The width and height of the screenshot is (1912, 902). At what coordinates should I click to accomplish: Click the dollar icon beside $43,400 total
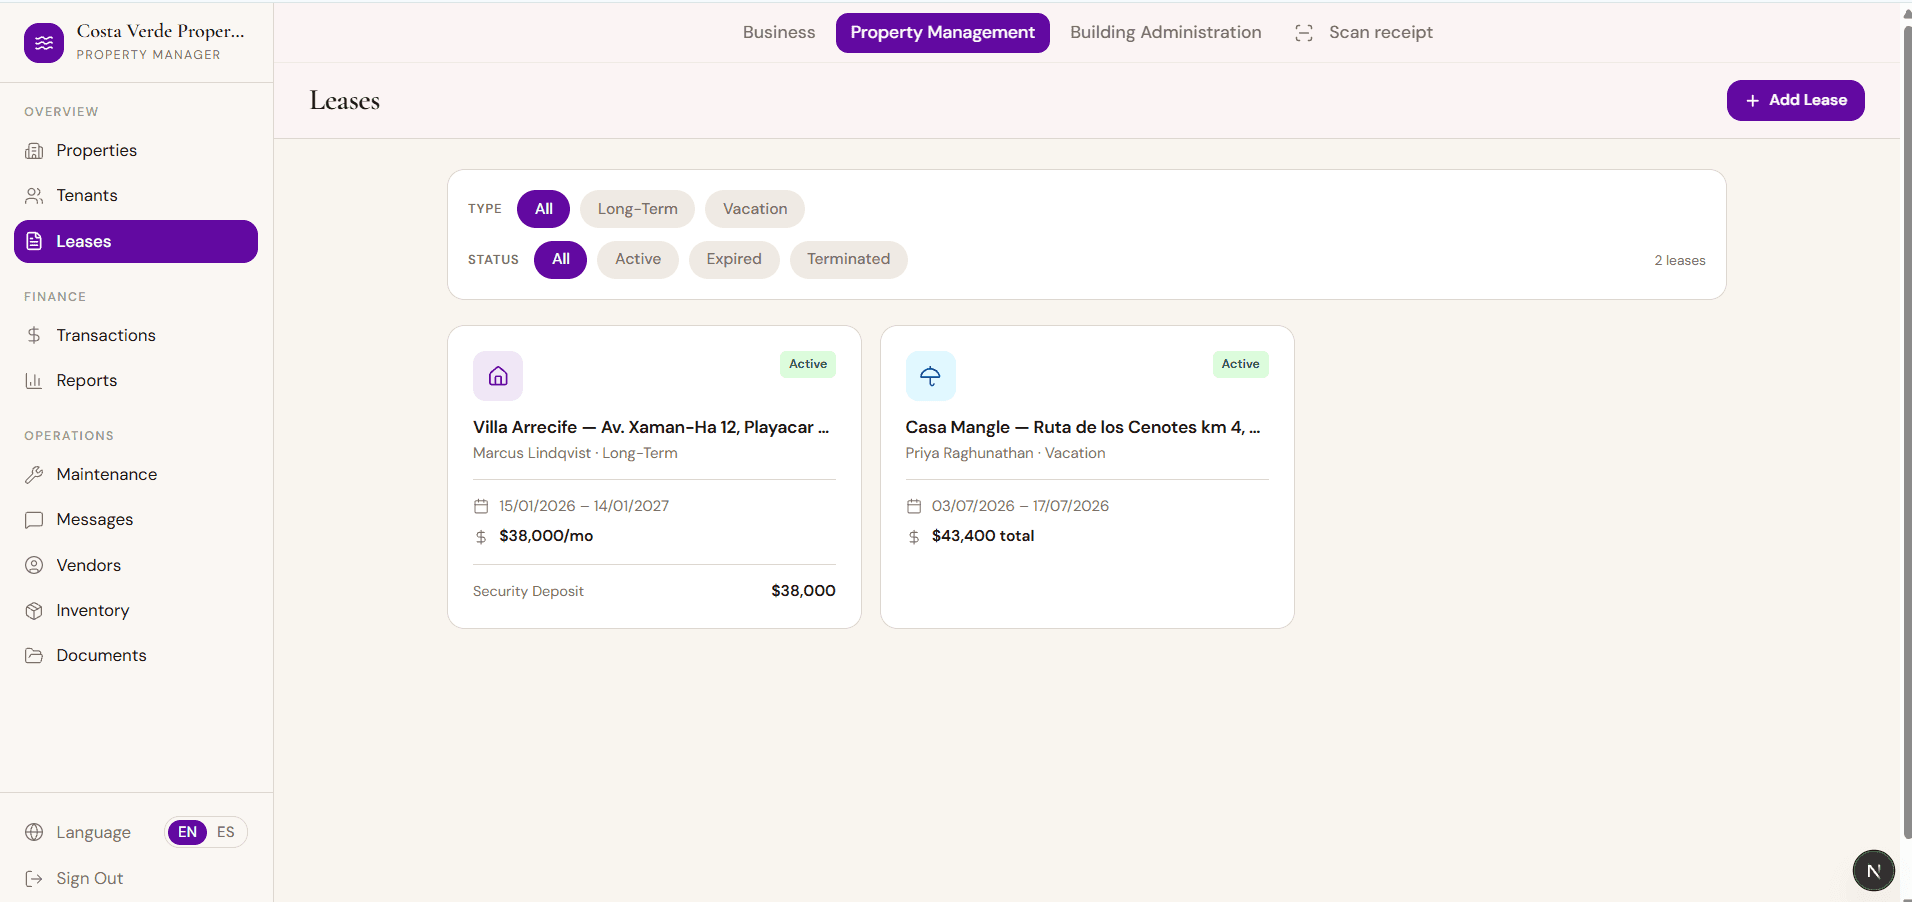coord(914,537)
